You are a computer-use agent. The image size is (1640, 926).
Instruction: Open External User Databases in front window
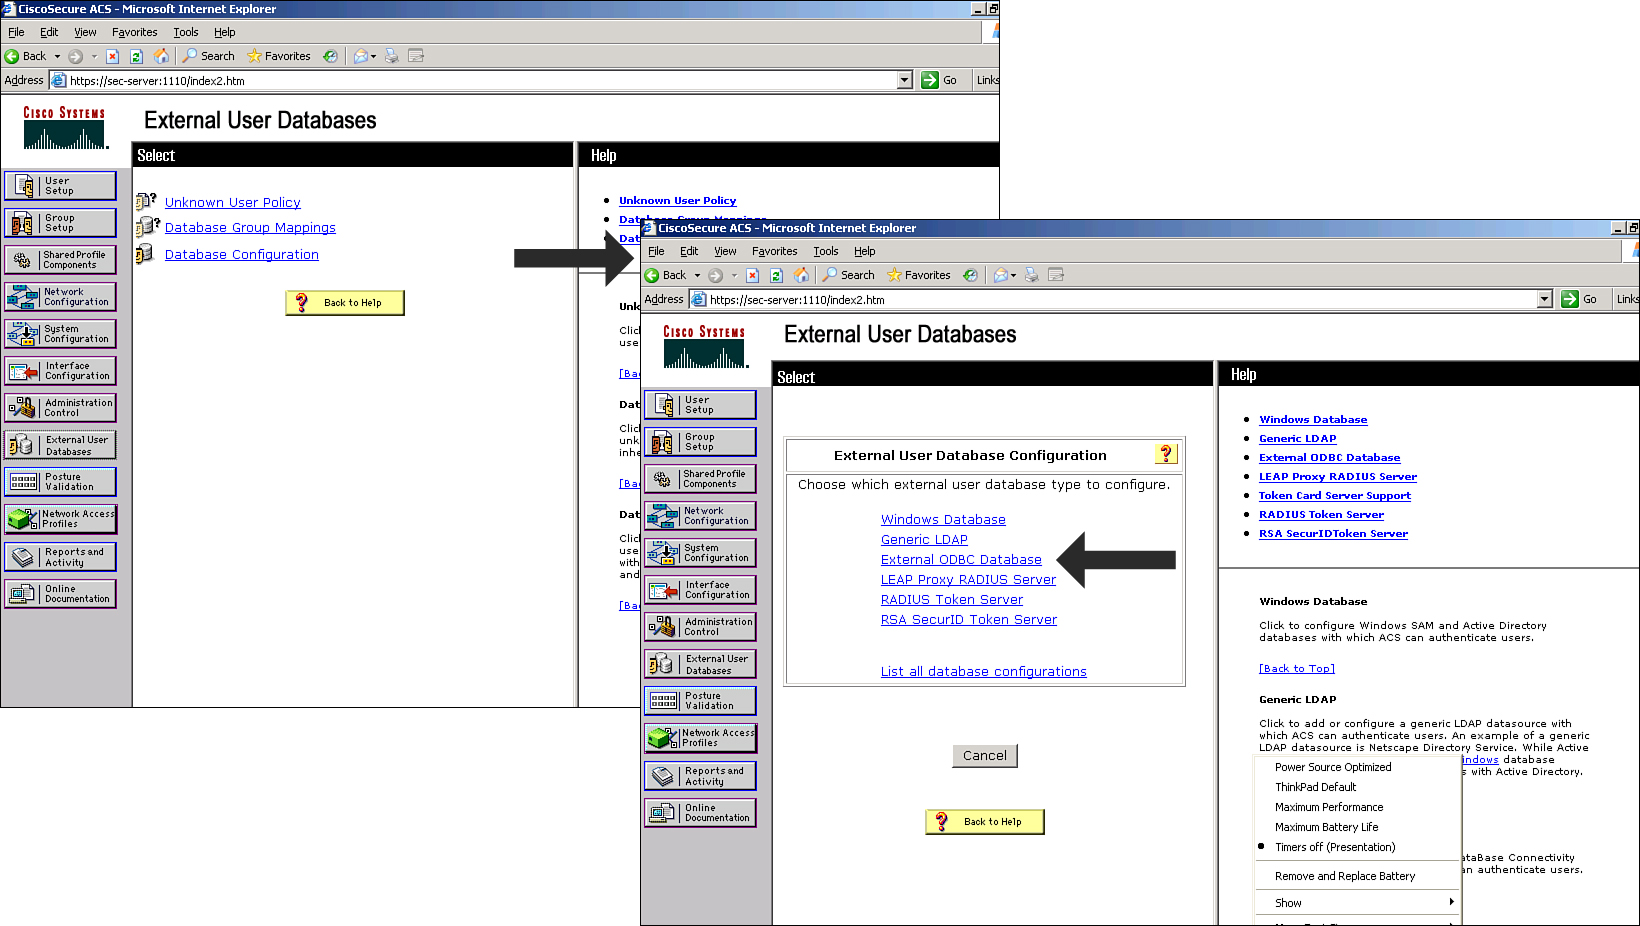tap(700, 664)
